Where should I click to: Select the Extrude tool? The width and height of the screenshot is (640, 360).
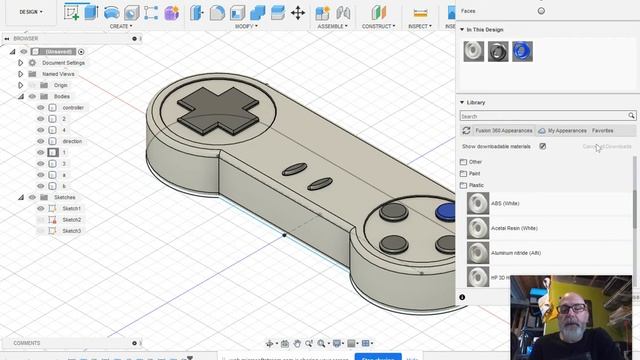91,12
